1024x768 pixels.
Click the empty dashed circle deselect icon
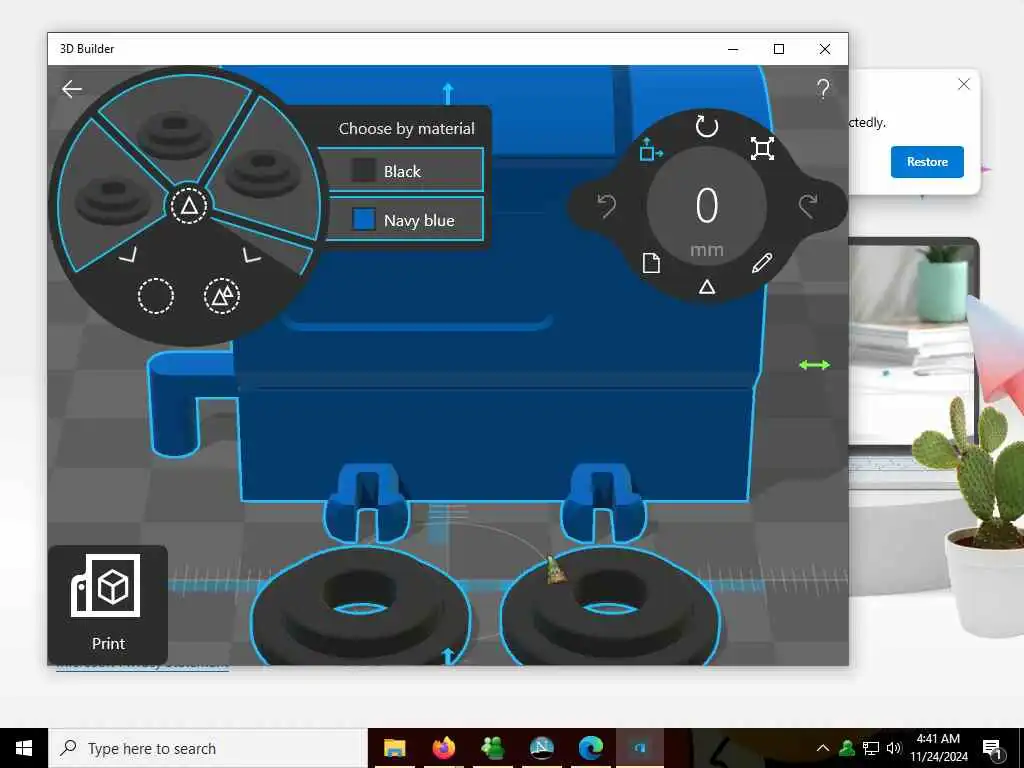(156, 296)
